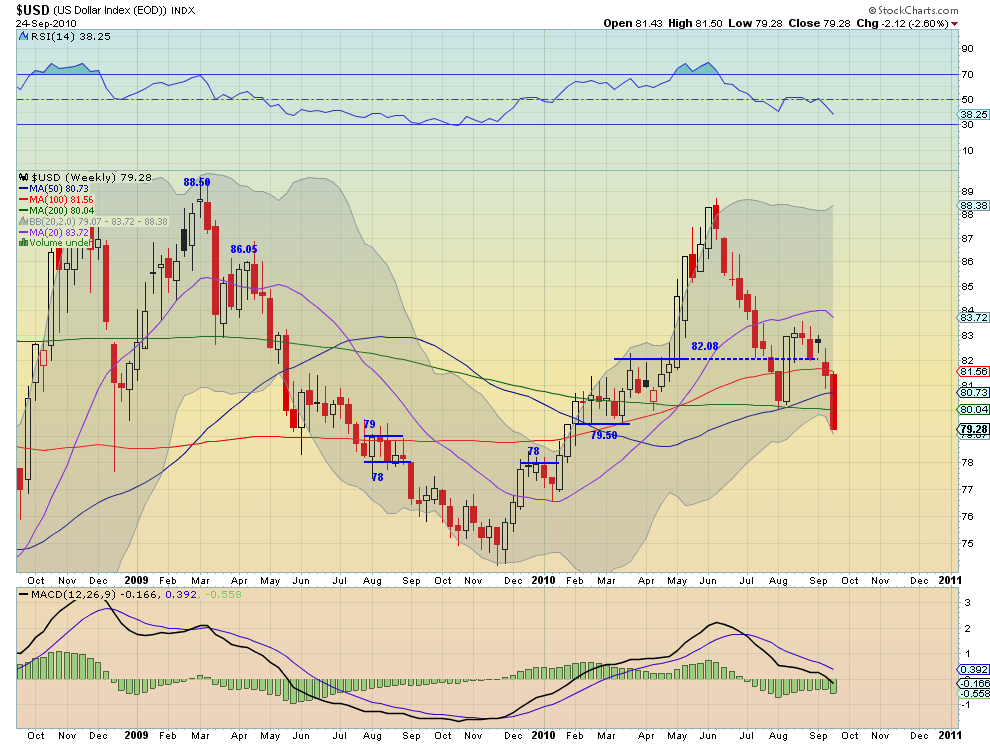Click the 86.05 annotation
990x744 pixels.
244,249
